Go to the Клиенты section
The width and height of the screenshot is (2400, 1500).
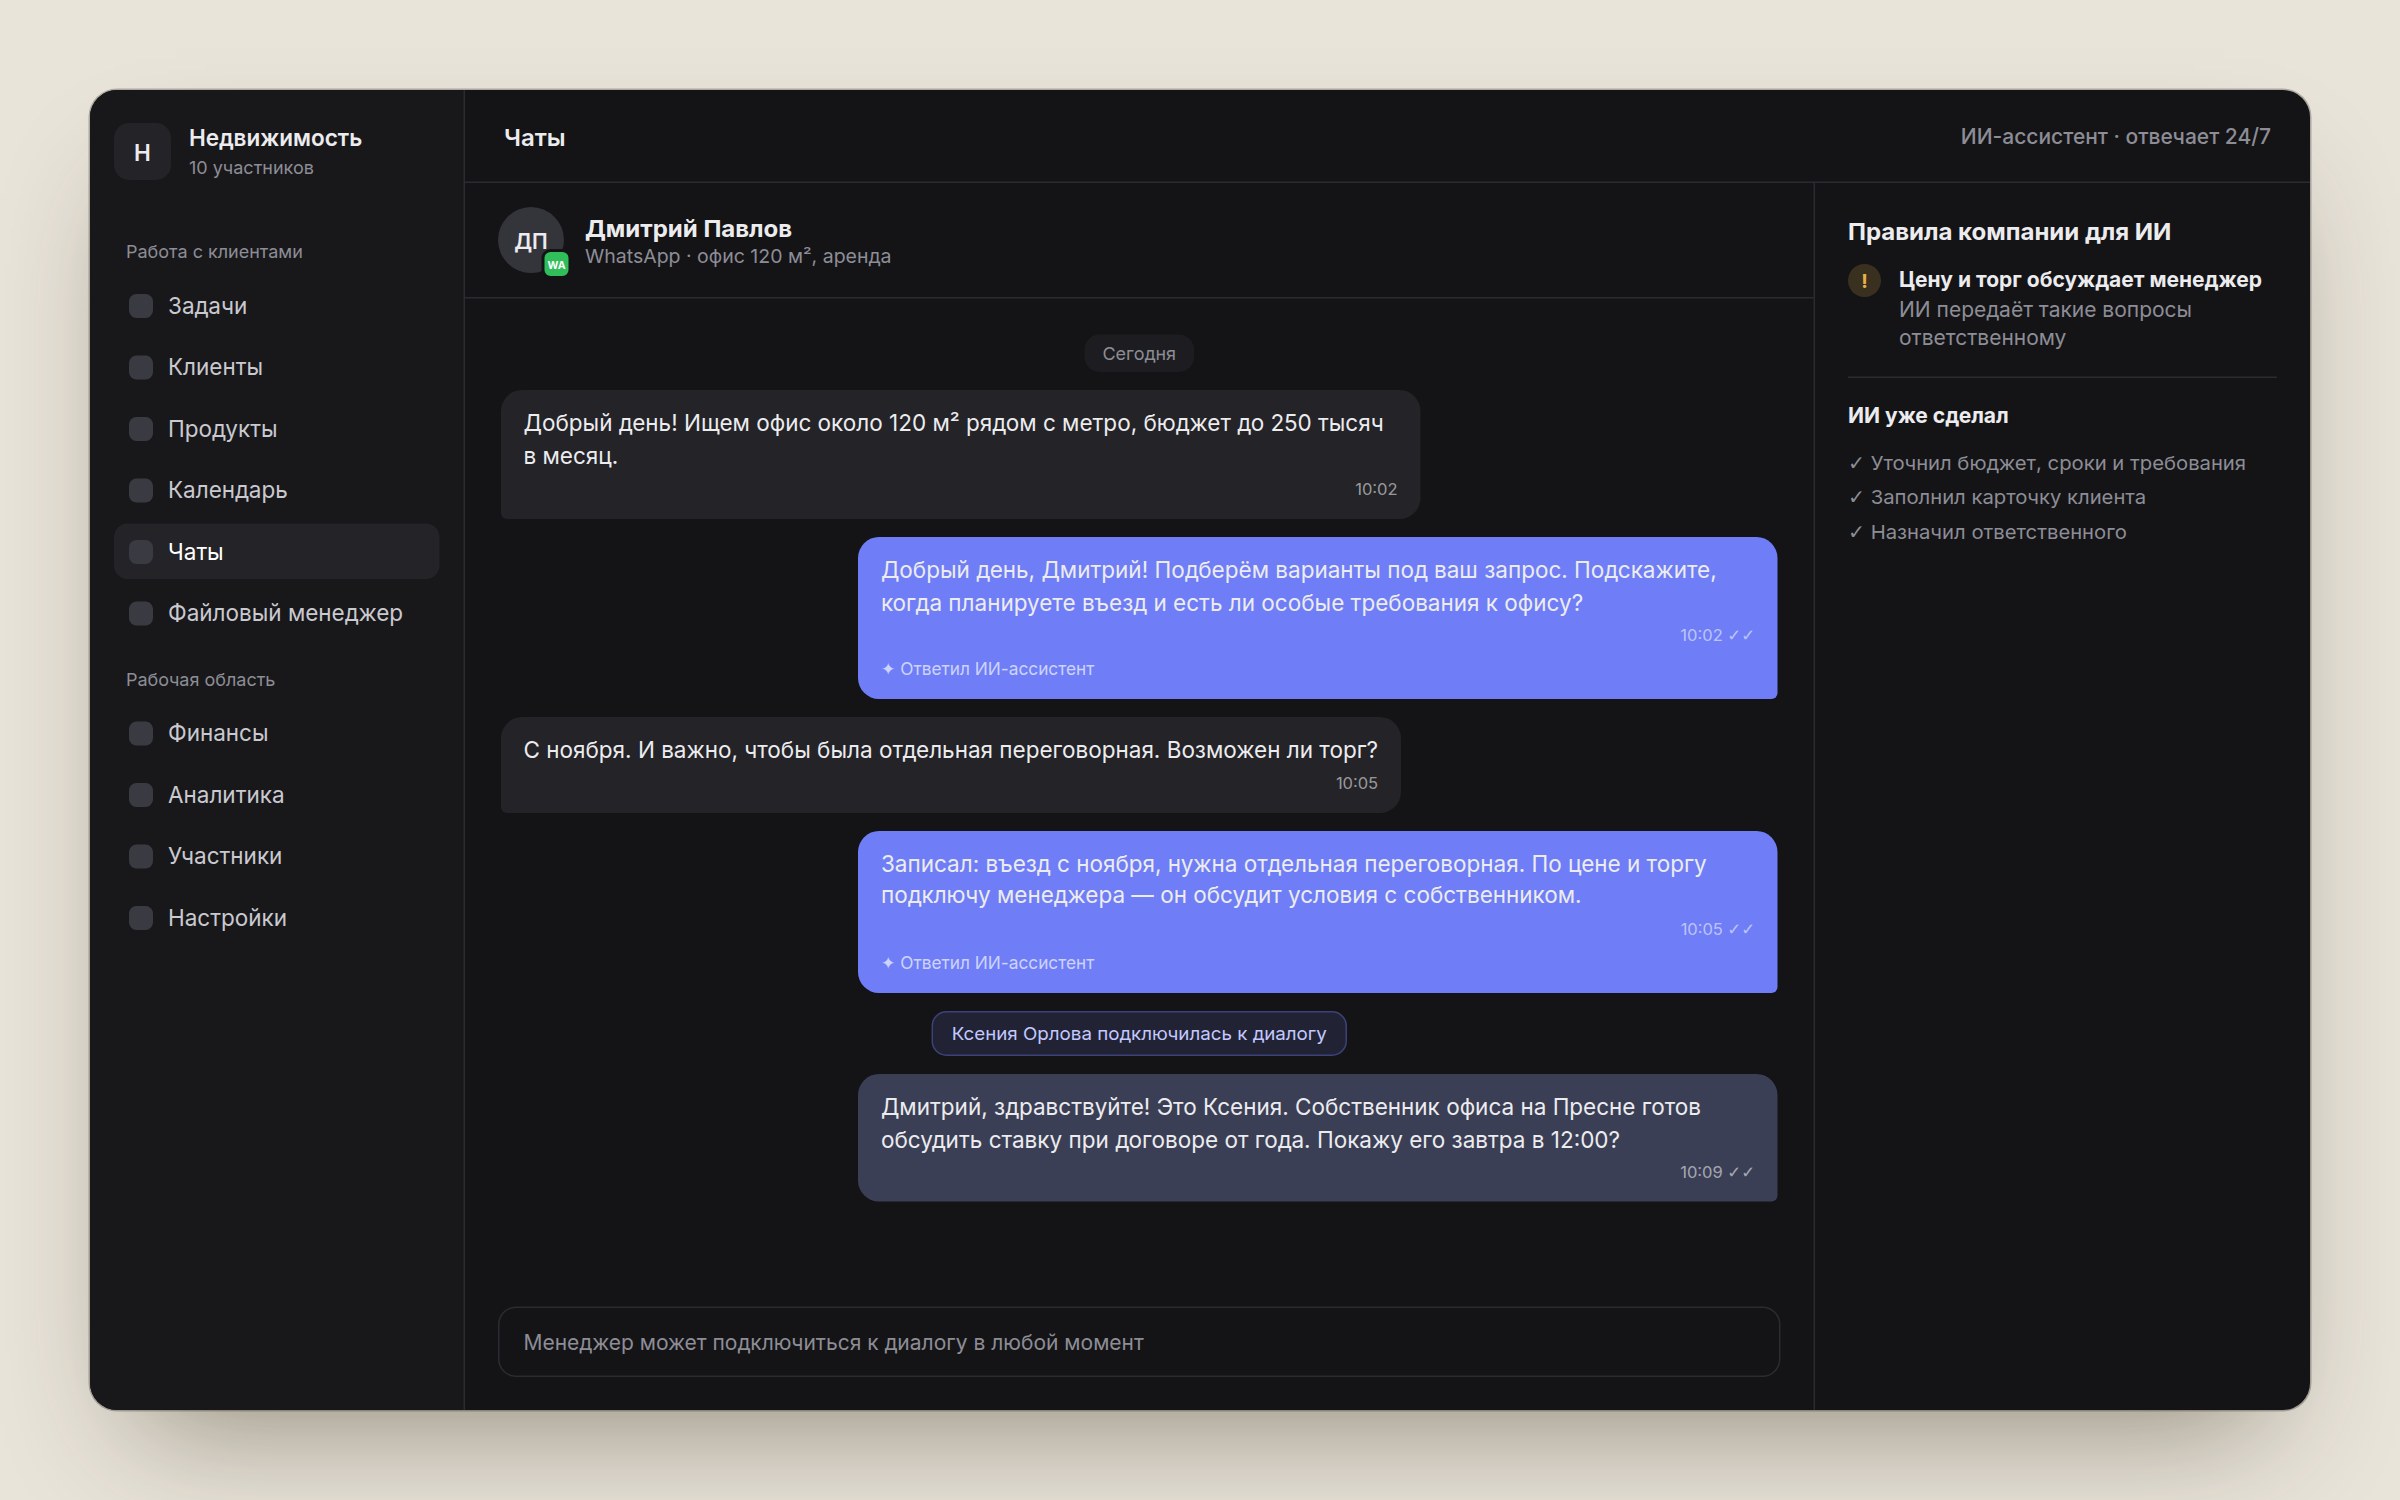click(x=277, y=367)
